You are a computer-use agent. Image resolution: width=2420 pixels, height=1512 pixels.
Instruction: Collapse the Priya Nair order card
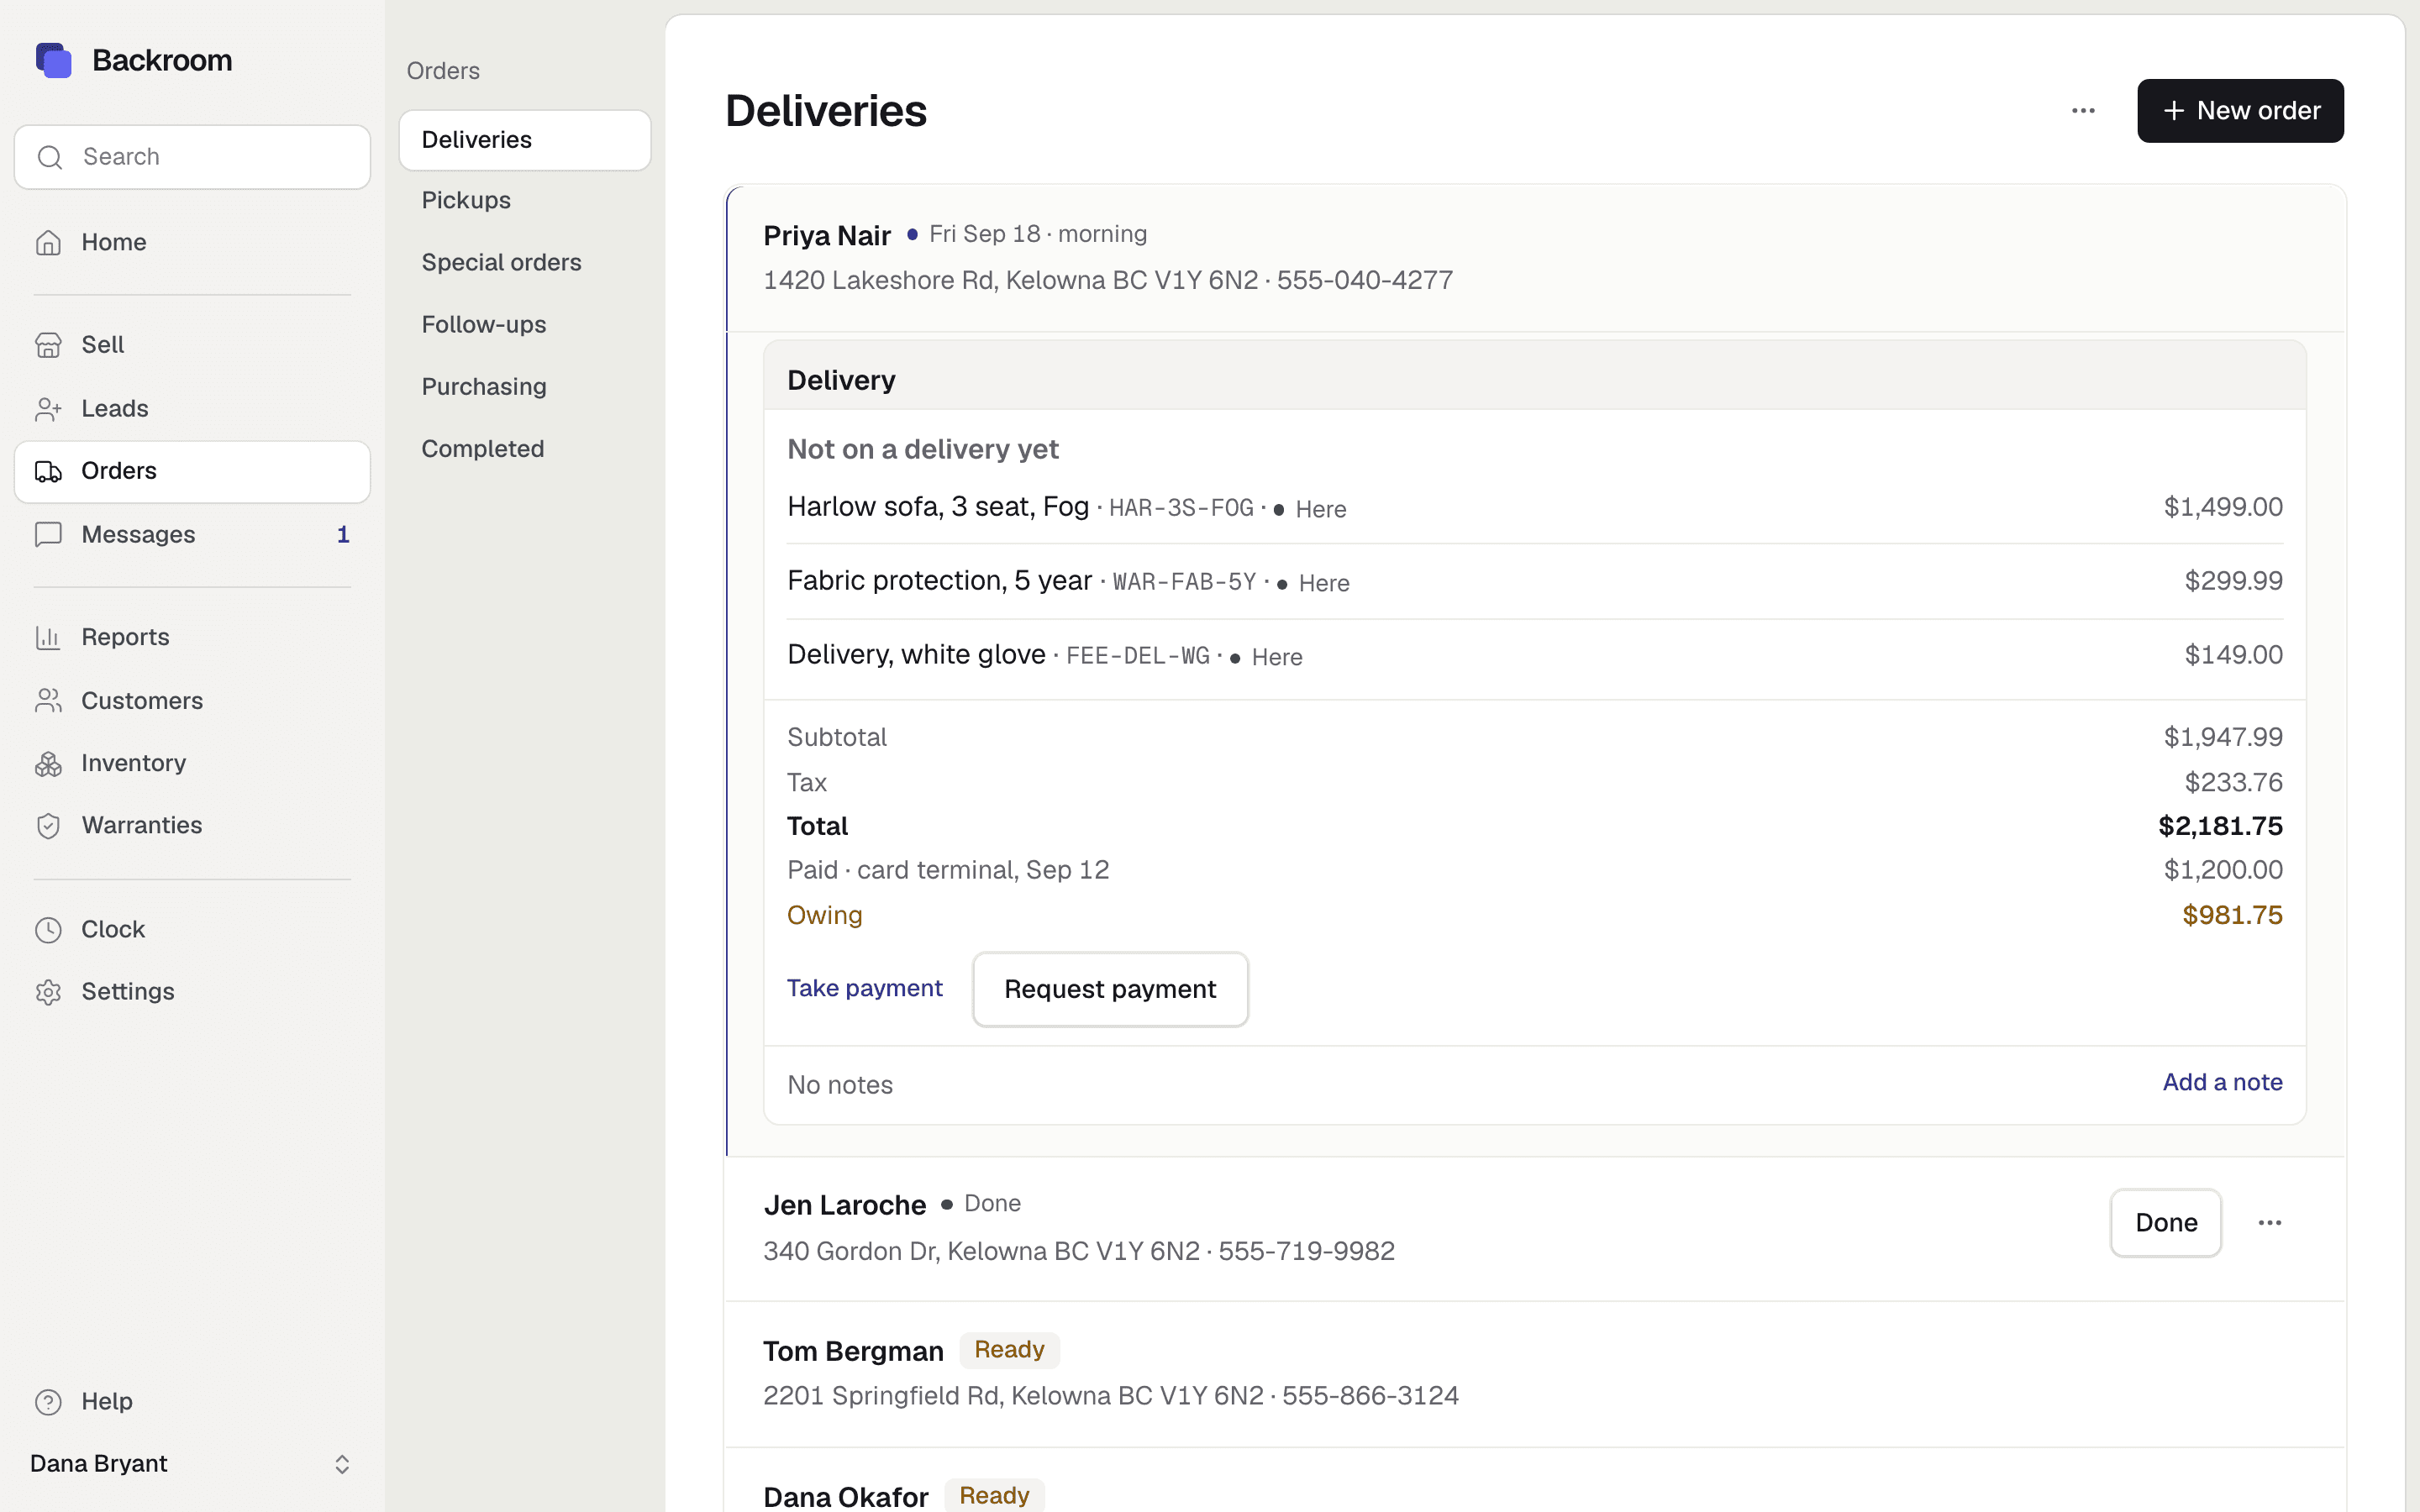[x=1535, y=258]
